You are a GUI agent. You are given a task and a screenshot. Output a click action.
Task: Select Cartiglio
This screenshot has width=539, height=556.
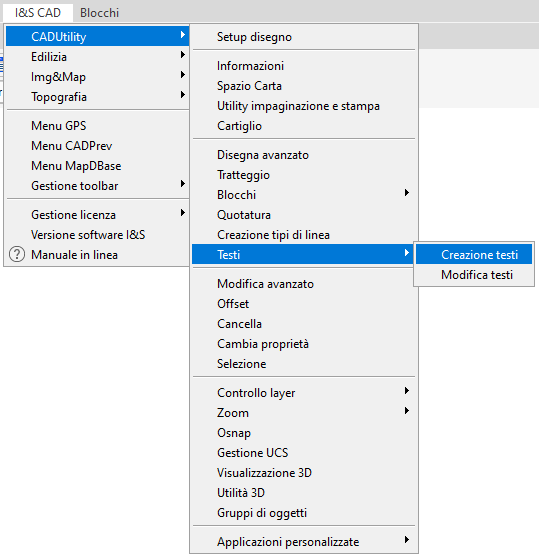click(x=304, y=126)
